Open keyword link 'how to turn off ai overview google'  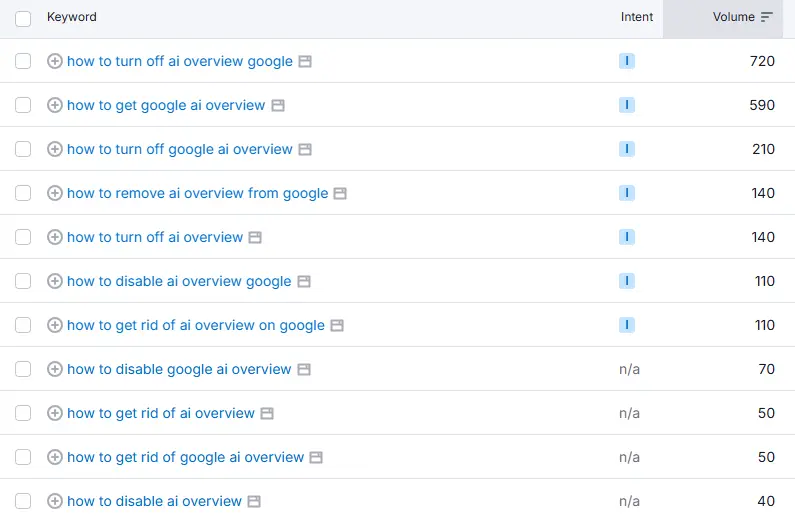tap(180, 62)
